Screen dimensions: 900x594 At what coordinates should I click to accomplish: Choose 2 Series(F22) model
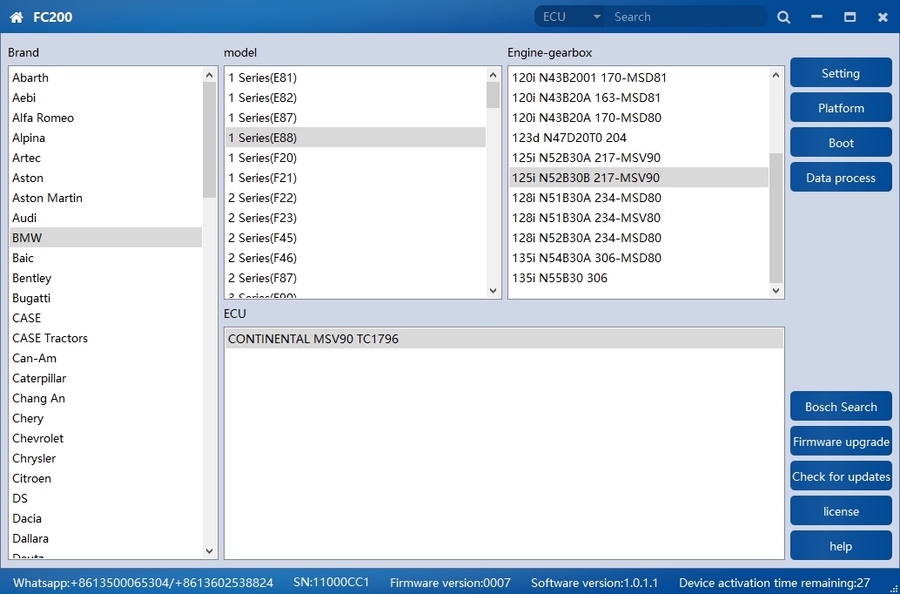point(262,198)
